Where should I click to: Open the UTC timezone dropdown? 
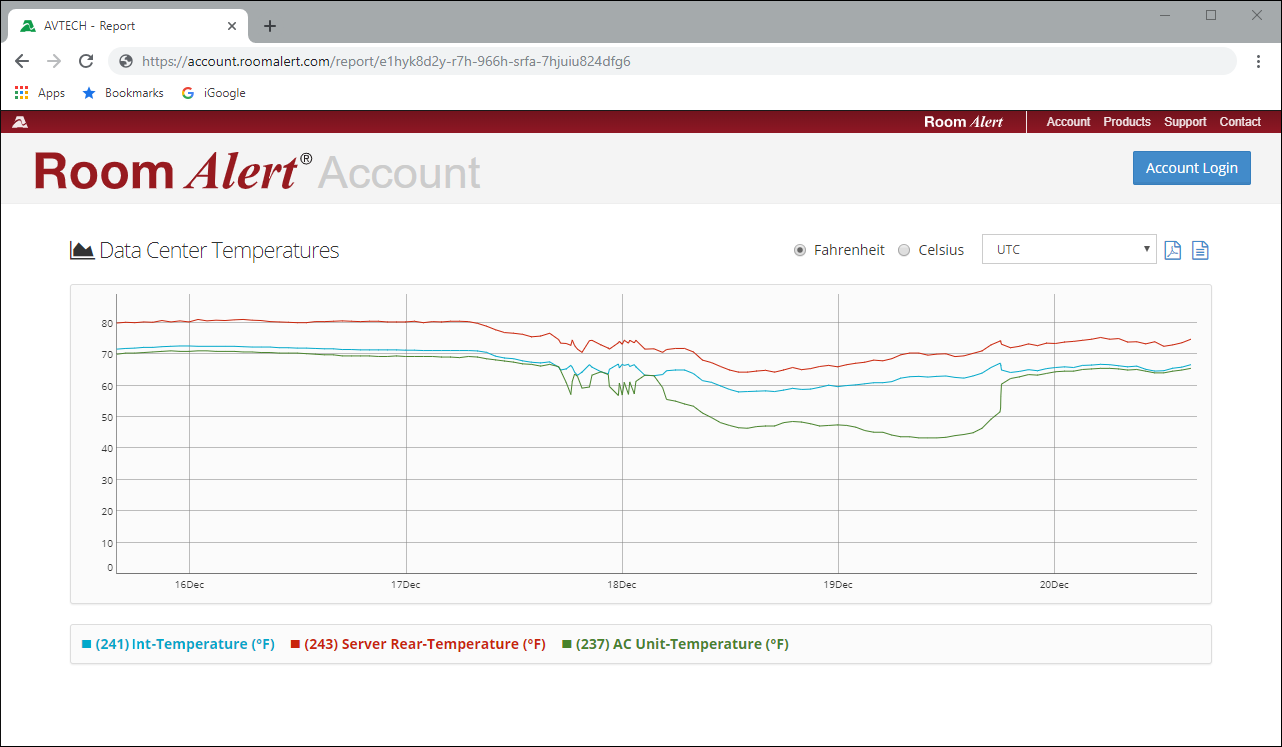pos(1069,248)
